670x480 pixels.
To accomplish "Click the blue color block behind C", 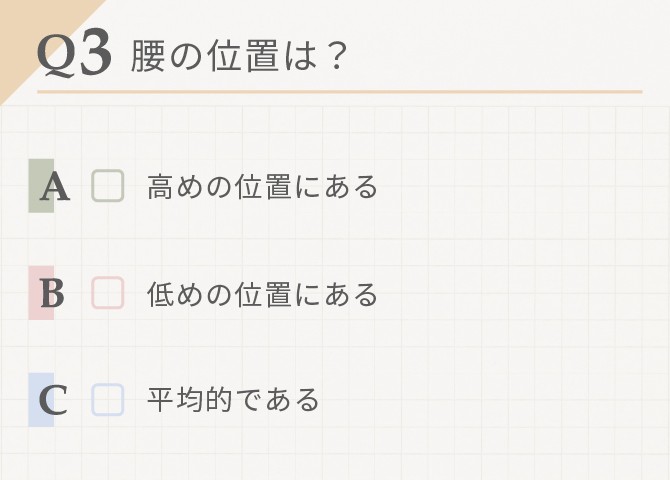I will 41,400.
